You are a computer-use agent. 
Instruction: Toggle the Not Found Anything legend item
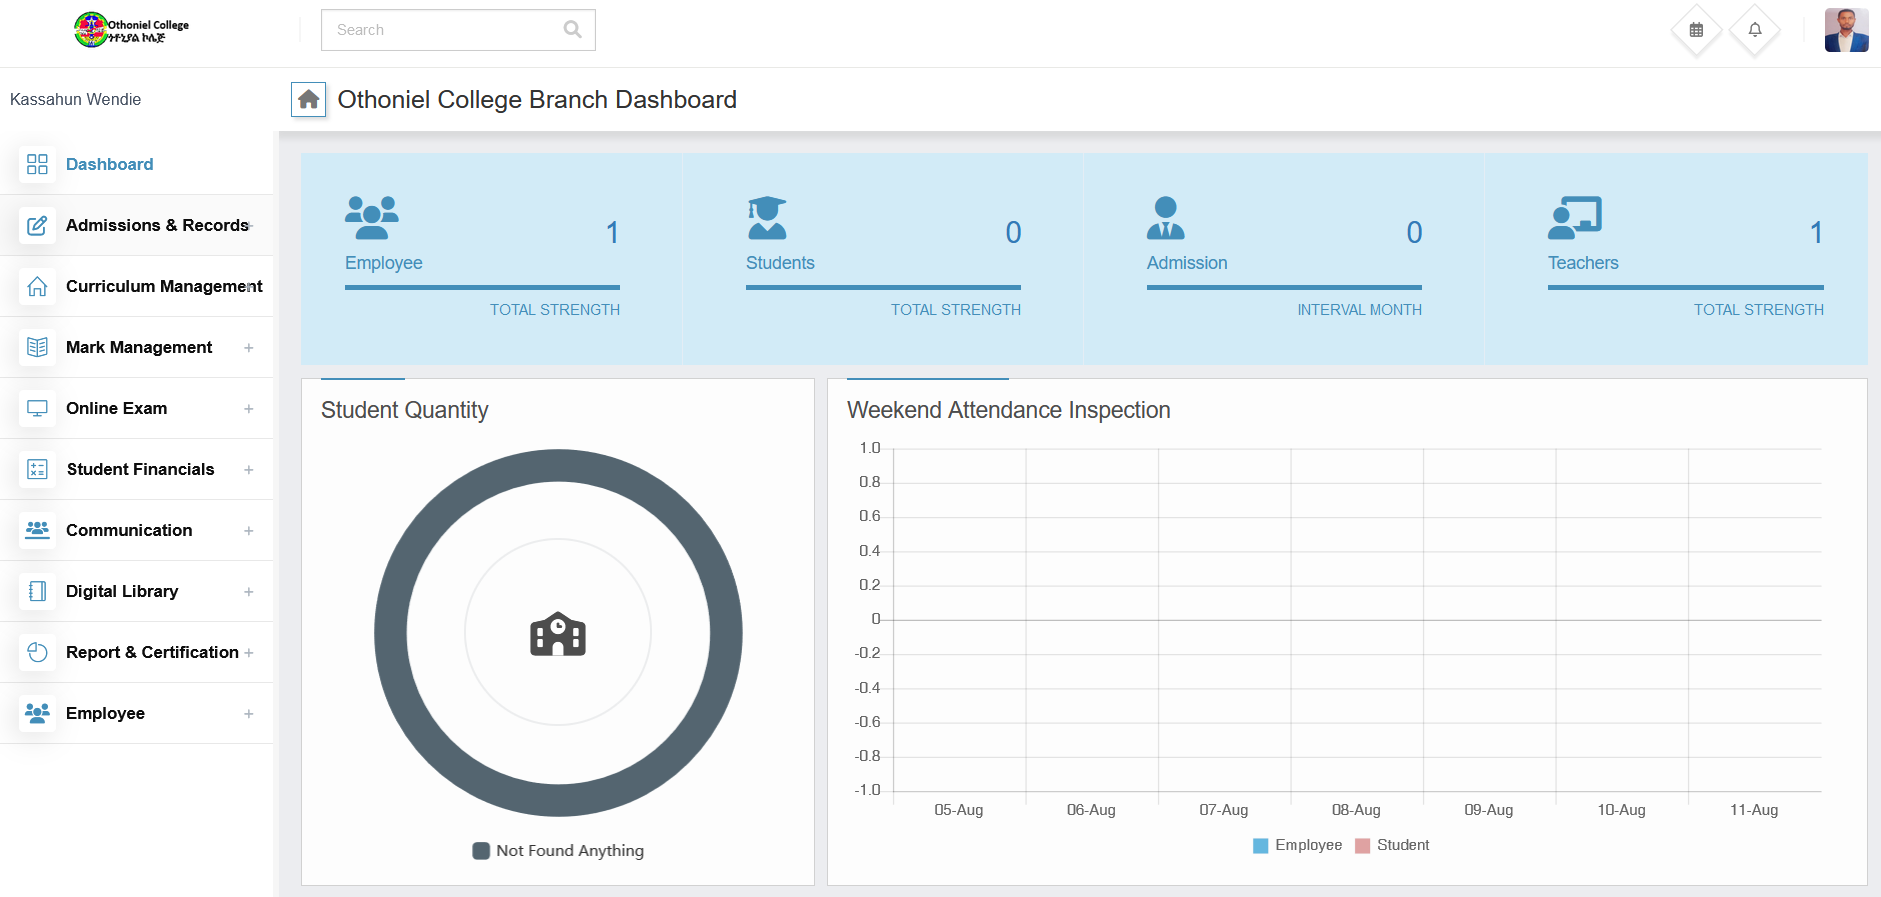coord(558,851)
